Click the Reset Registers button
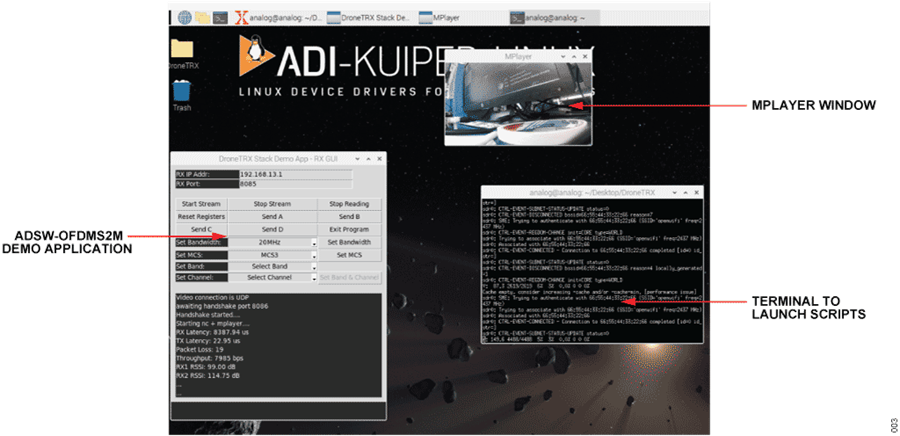This screenshot has height=436, width=900. (201, 216)
